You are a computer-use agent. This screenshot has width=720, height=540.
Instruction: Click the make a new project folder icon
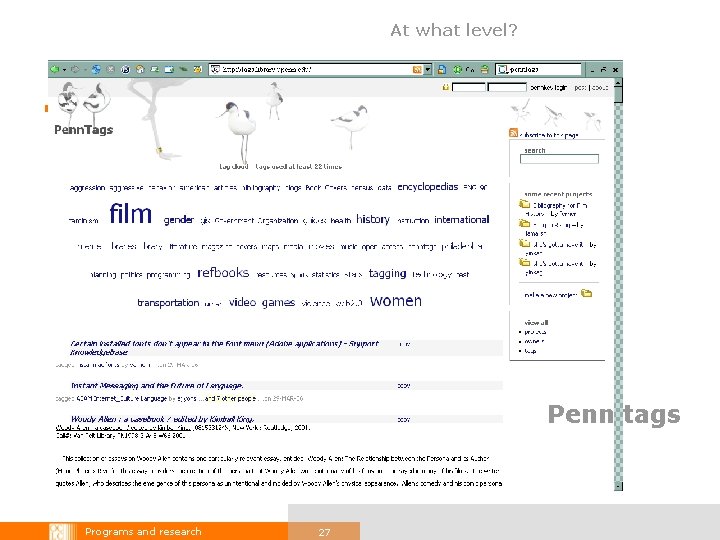pyautogui.click(x=586, y=293)
